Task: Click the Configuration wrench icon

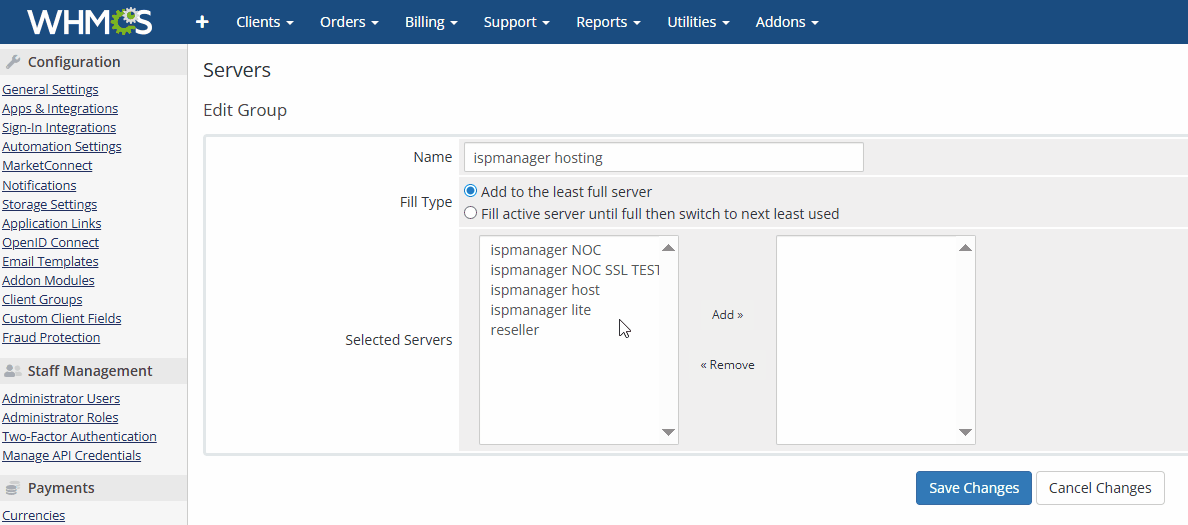Action: pos(13,62)
